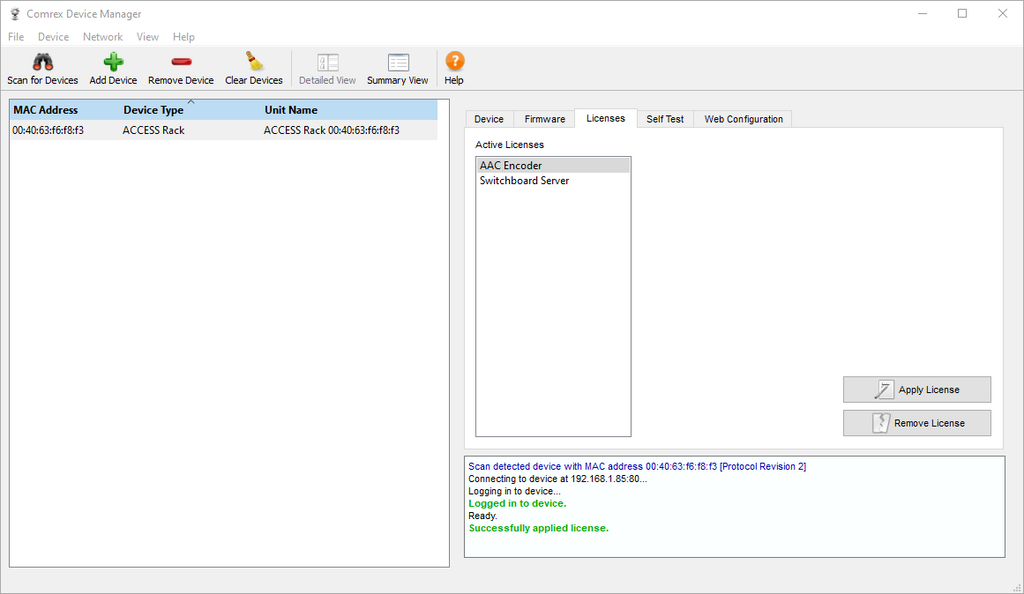Screen dimensions: 1024x594
Task: Open the Self Test tab
Action: coord(665,119)
